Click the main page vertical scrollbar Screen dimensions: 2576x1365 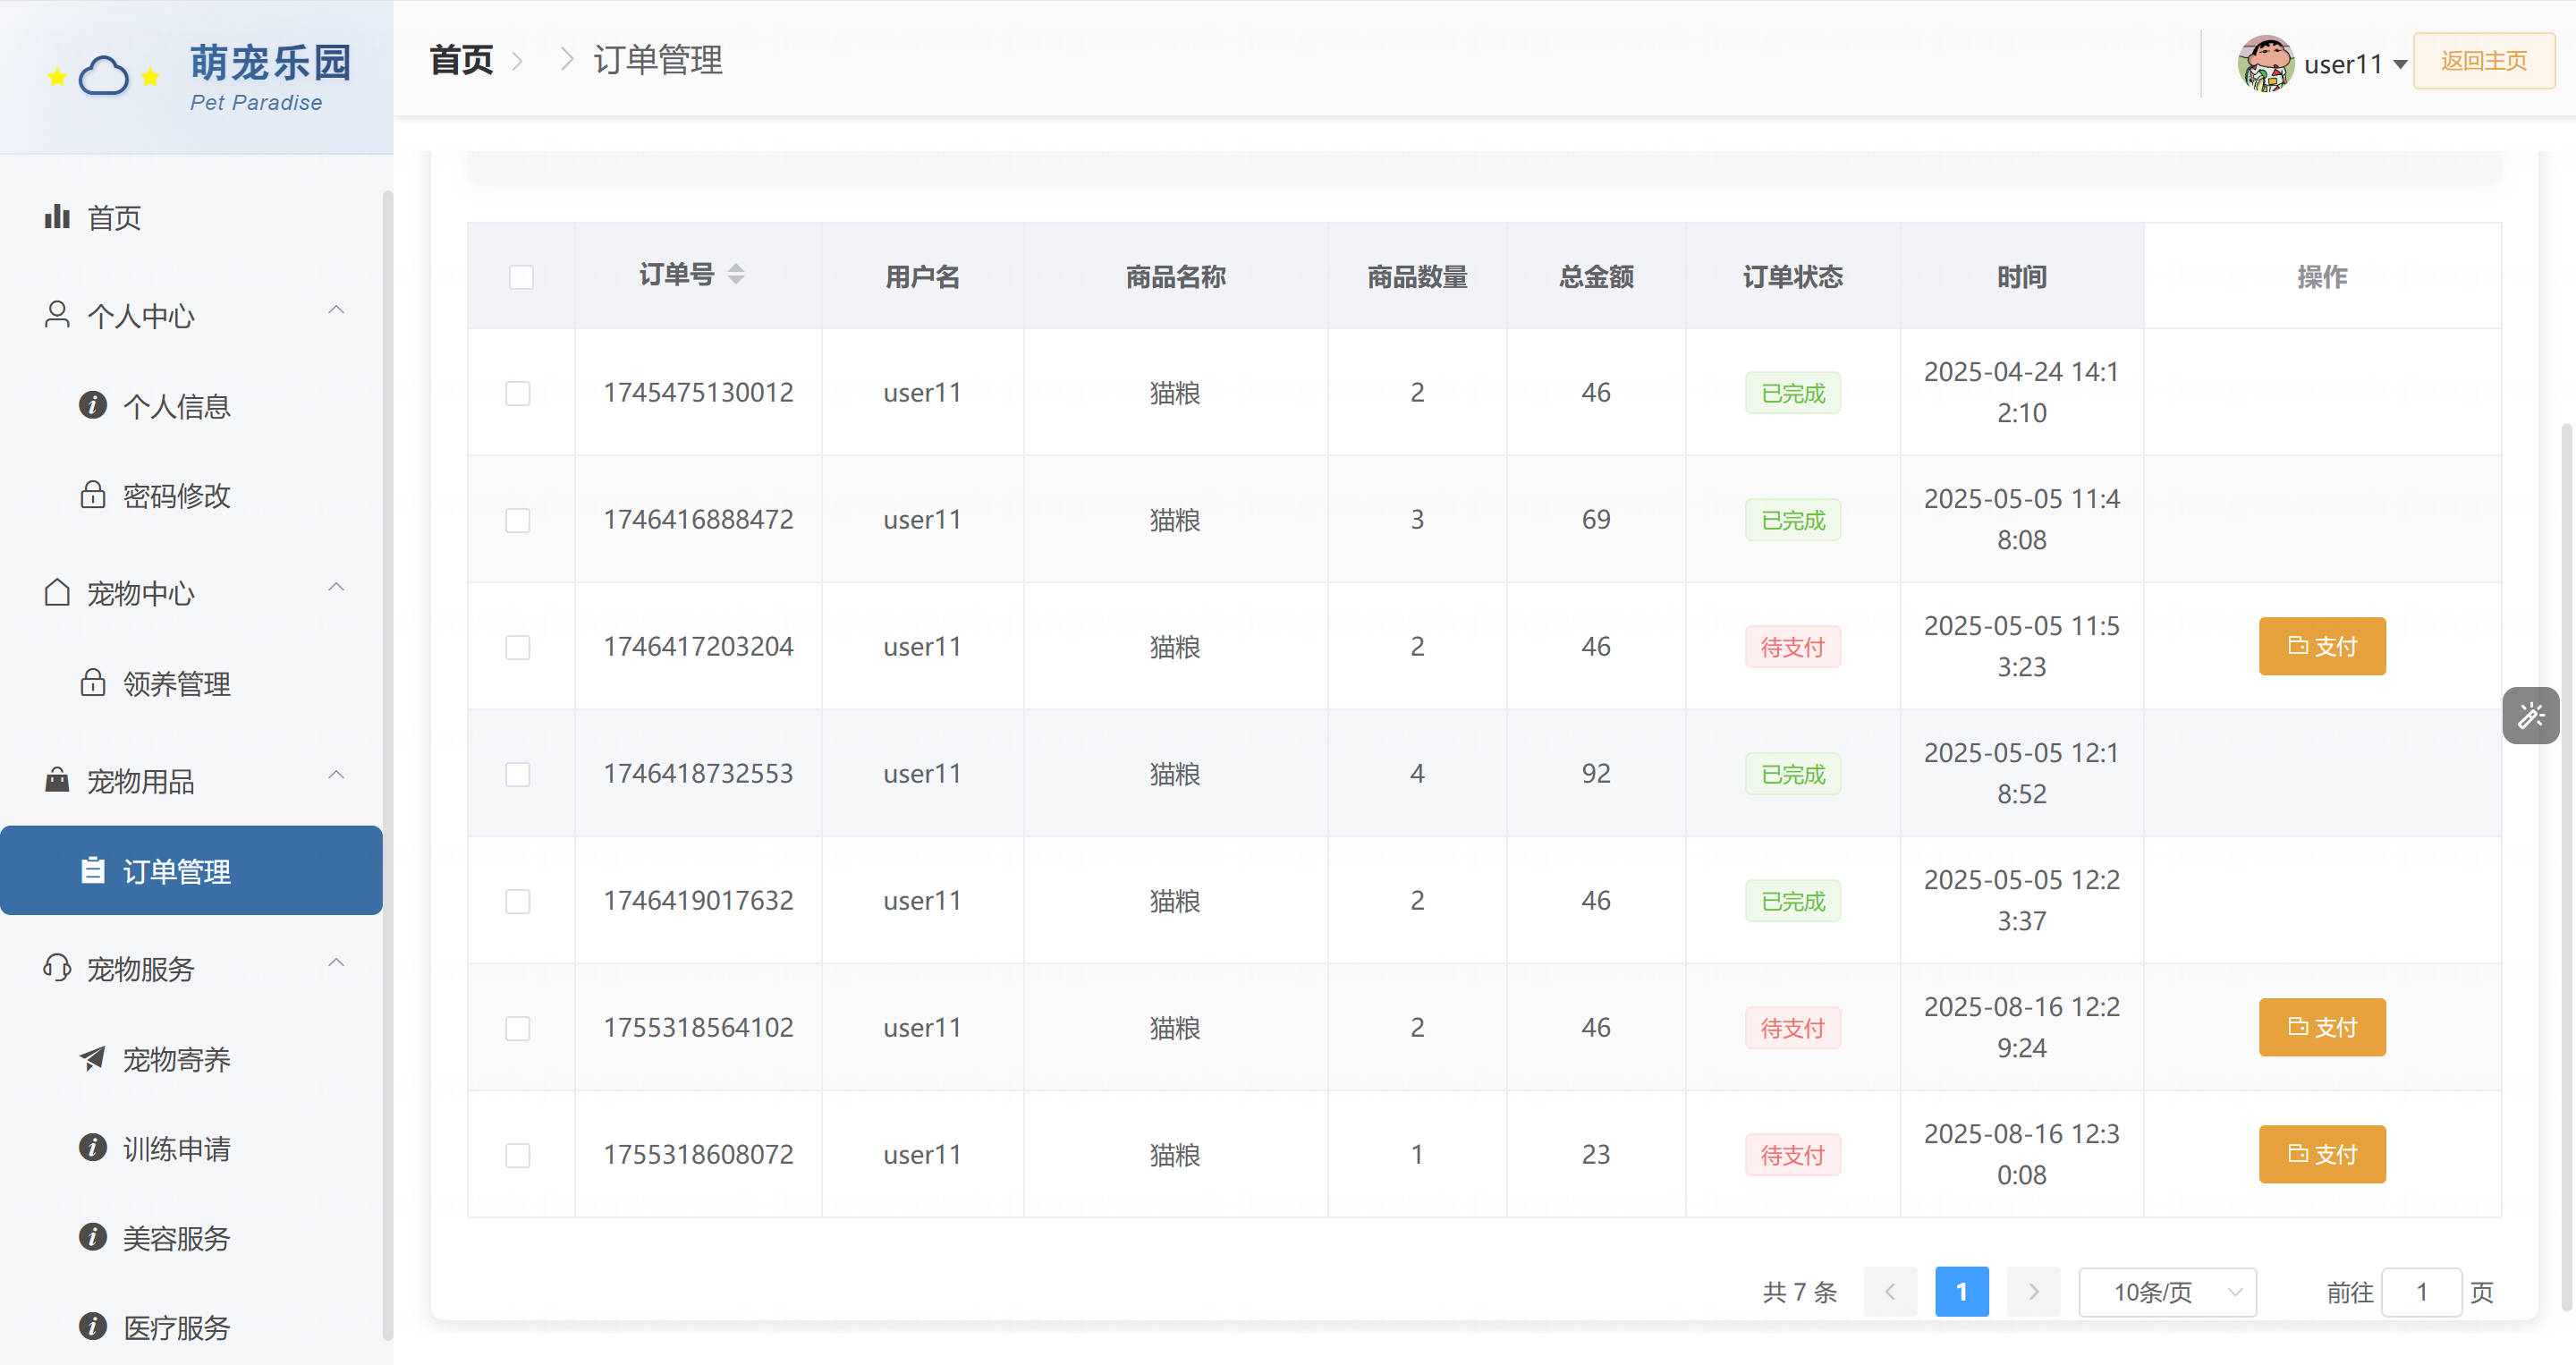2569,866
